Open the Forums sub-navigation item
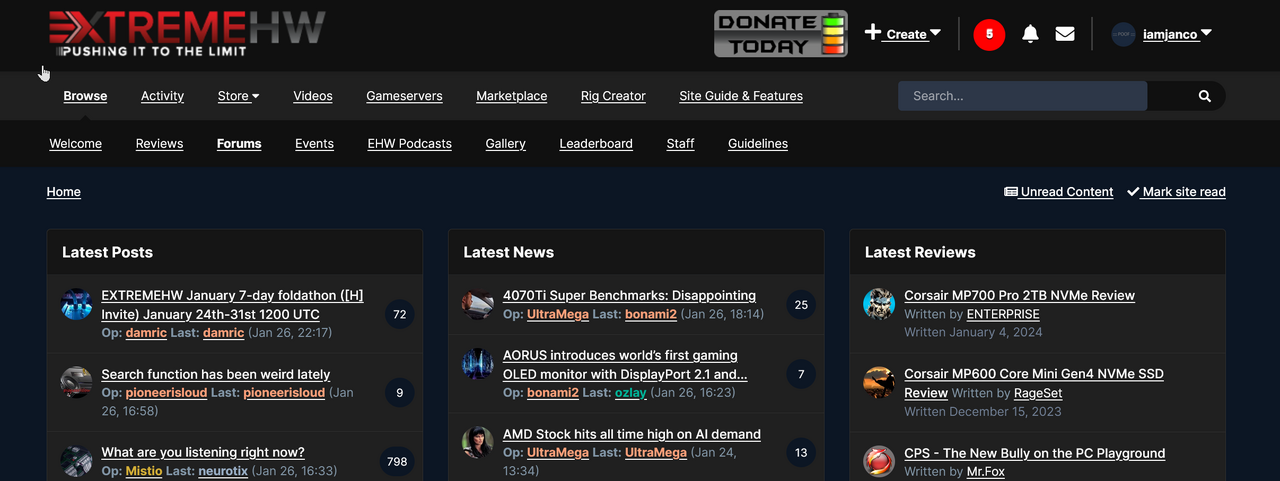 [239, 144]
